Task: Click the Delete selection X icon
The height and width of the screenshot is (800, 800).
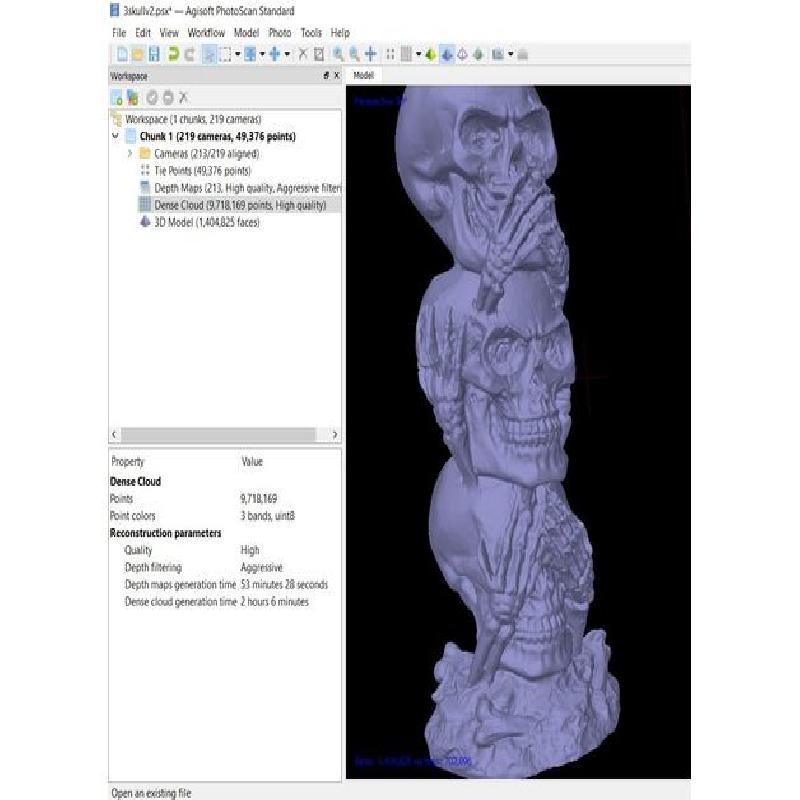Action: point(302,54)
